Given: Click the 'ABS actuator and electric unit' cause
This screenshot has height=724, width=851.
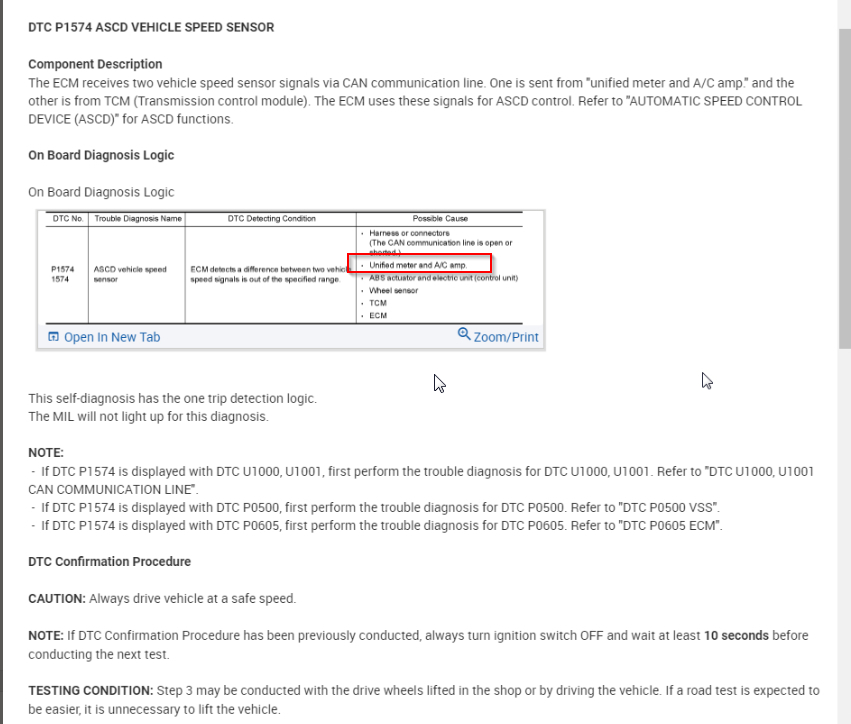Looking at the screenshot, I should click(443, 278).
